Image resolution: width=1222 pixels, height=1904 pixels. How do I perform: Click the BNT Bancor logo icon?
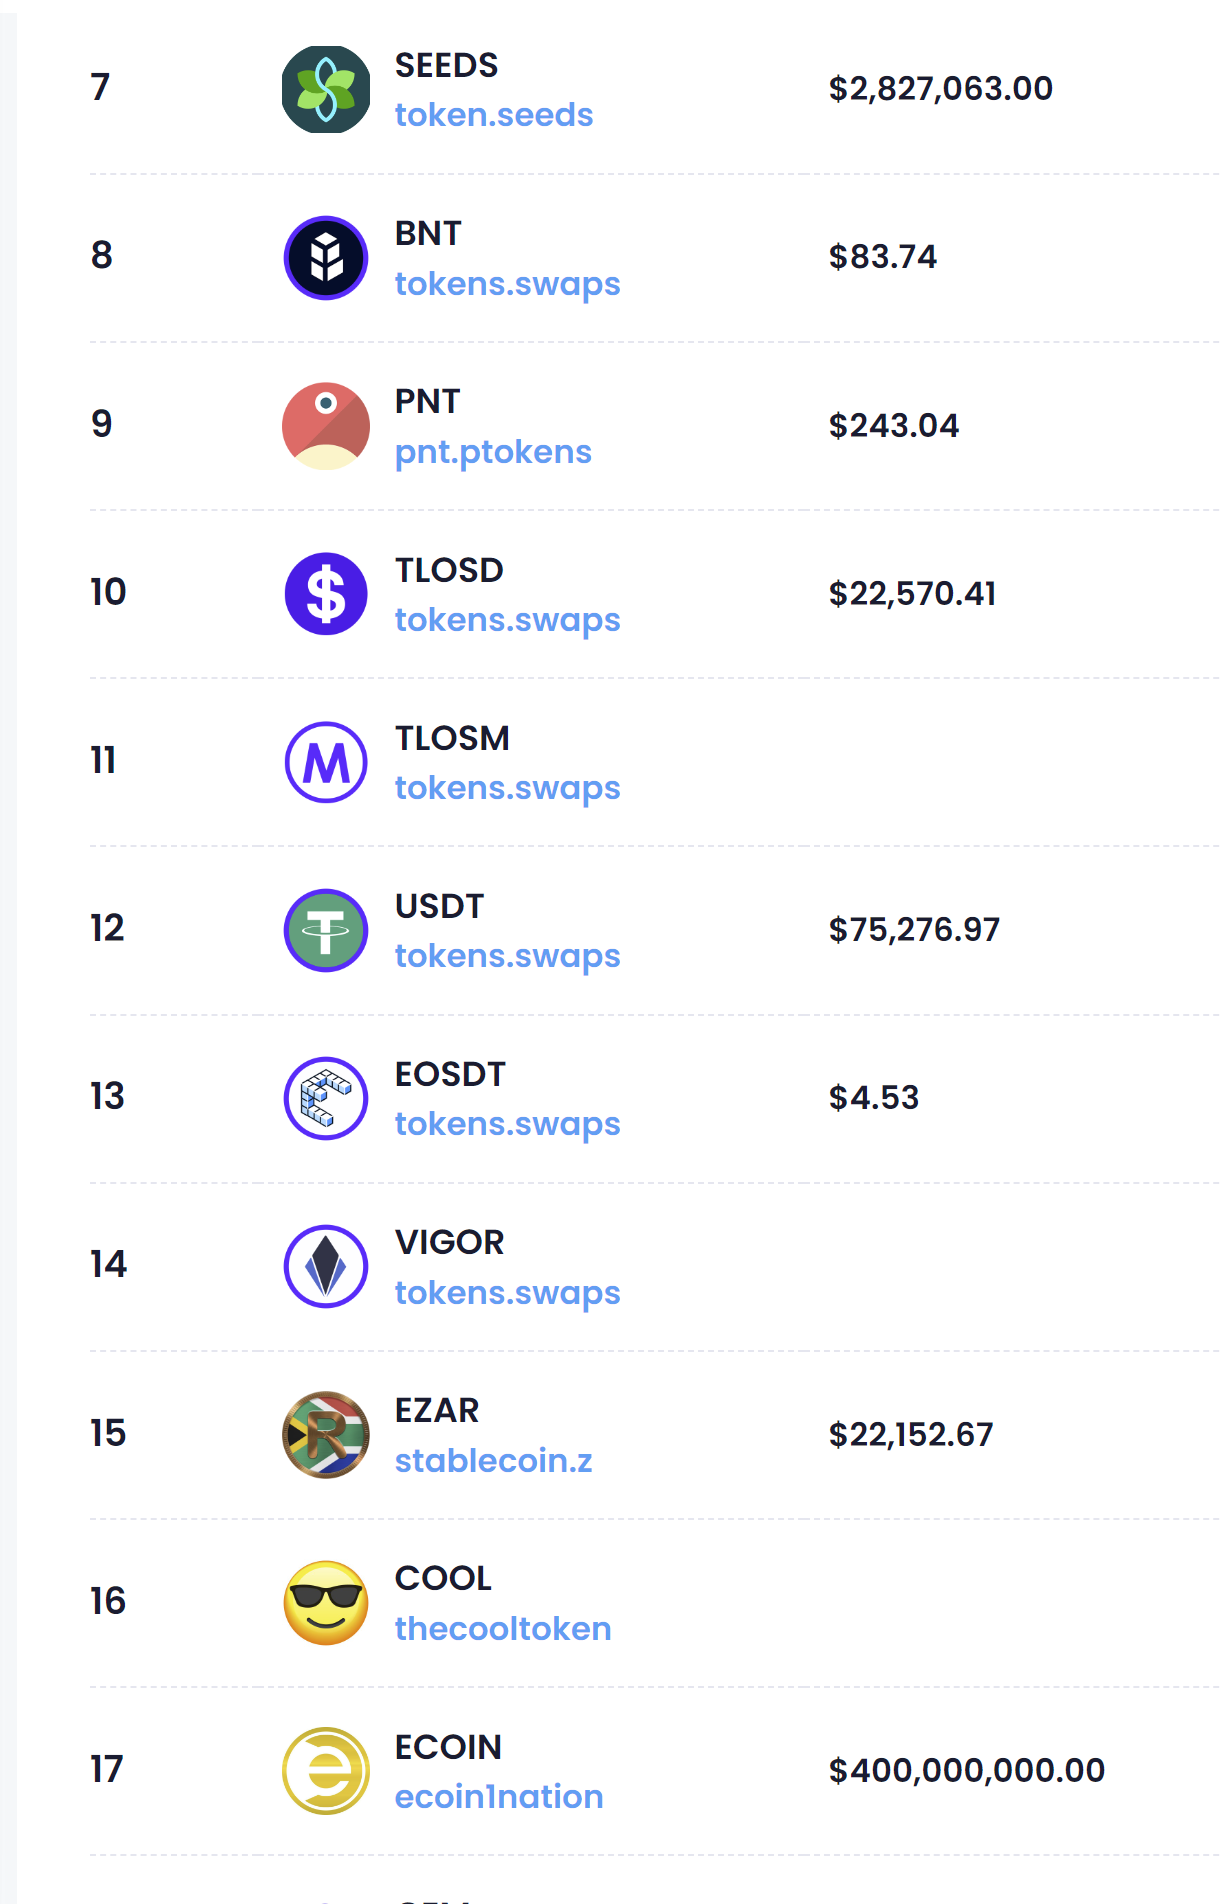(x=326, y=258)
